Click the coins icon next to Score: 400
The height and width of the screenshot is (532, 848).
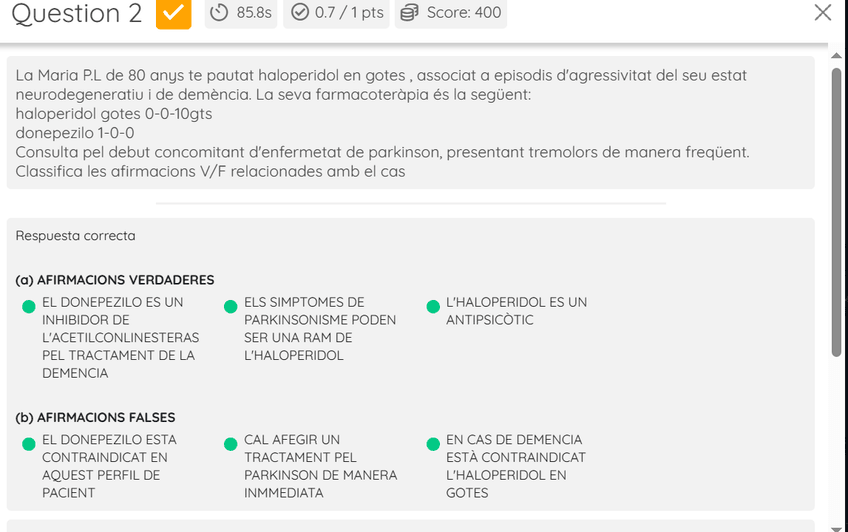coord(408,13)
